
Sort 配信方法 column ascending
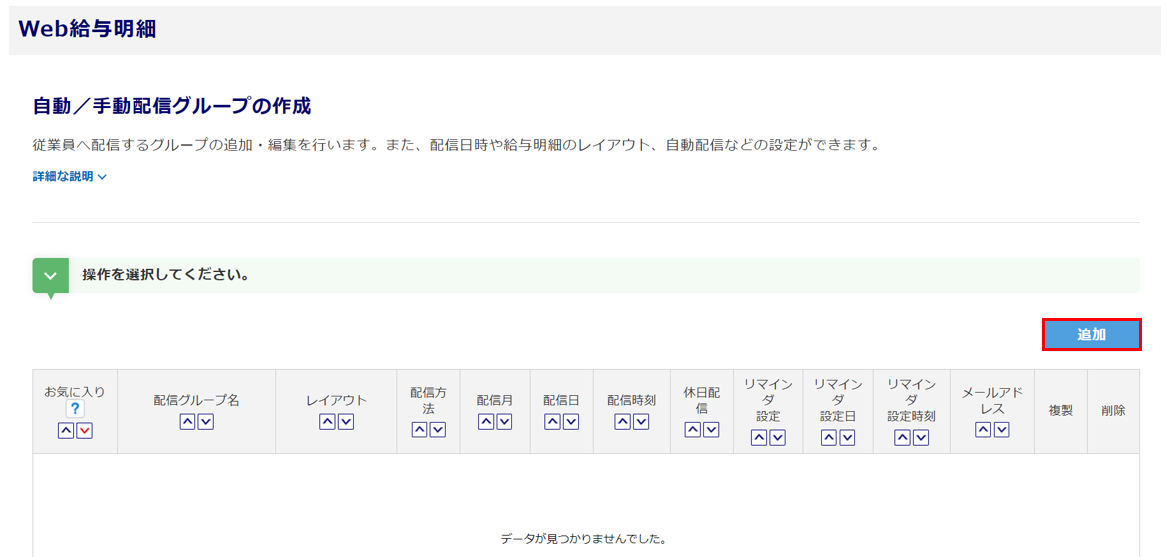pos(419,430)
